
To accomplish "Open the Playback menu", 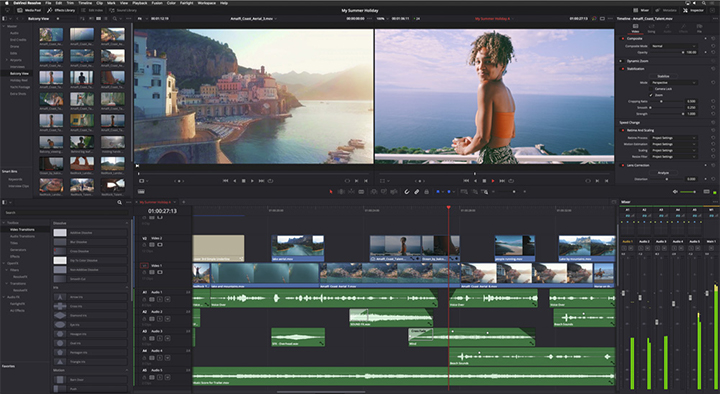I will (140, 3).
